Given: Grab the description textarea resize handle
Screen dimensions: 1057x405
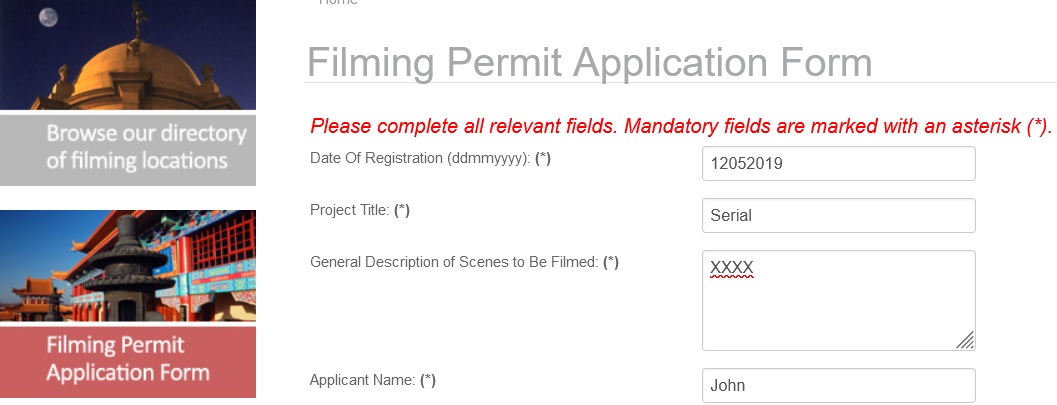Looking at the screenshot, I should point(966,341).
